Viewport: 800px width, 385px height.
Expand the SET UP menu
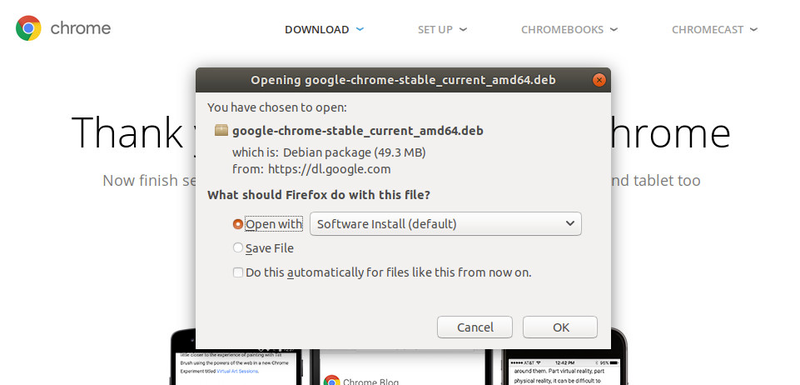442,30
